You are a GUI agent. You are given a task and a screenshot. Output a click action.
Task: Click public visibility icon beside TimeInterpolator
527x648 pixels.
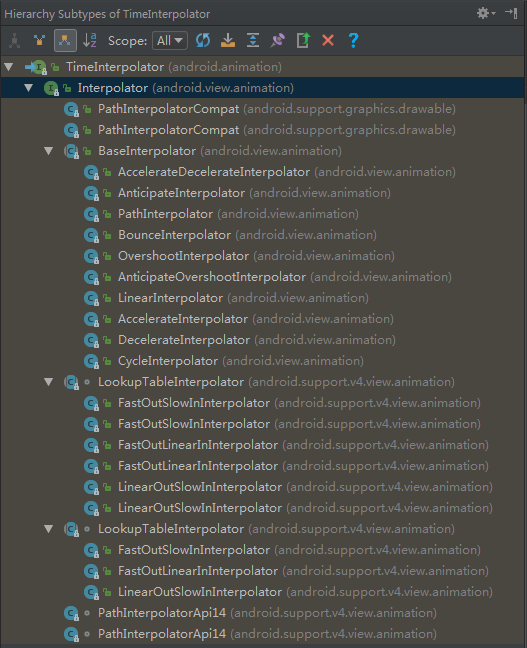click(x=55, y=67)
